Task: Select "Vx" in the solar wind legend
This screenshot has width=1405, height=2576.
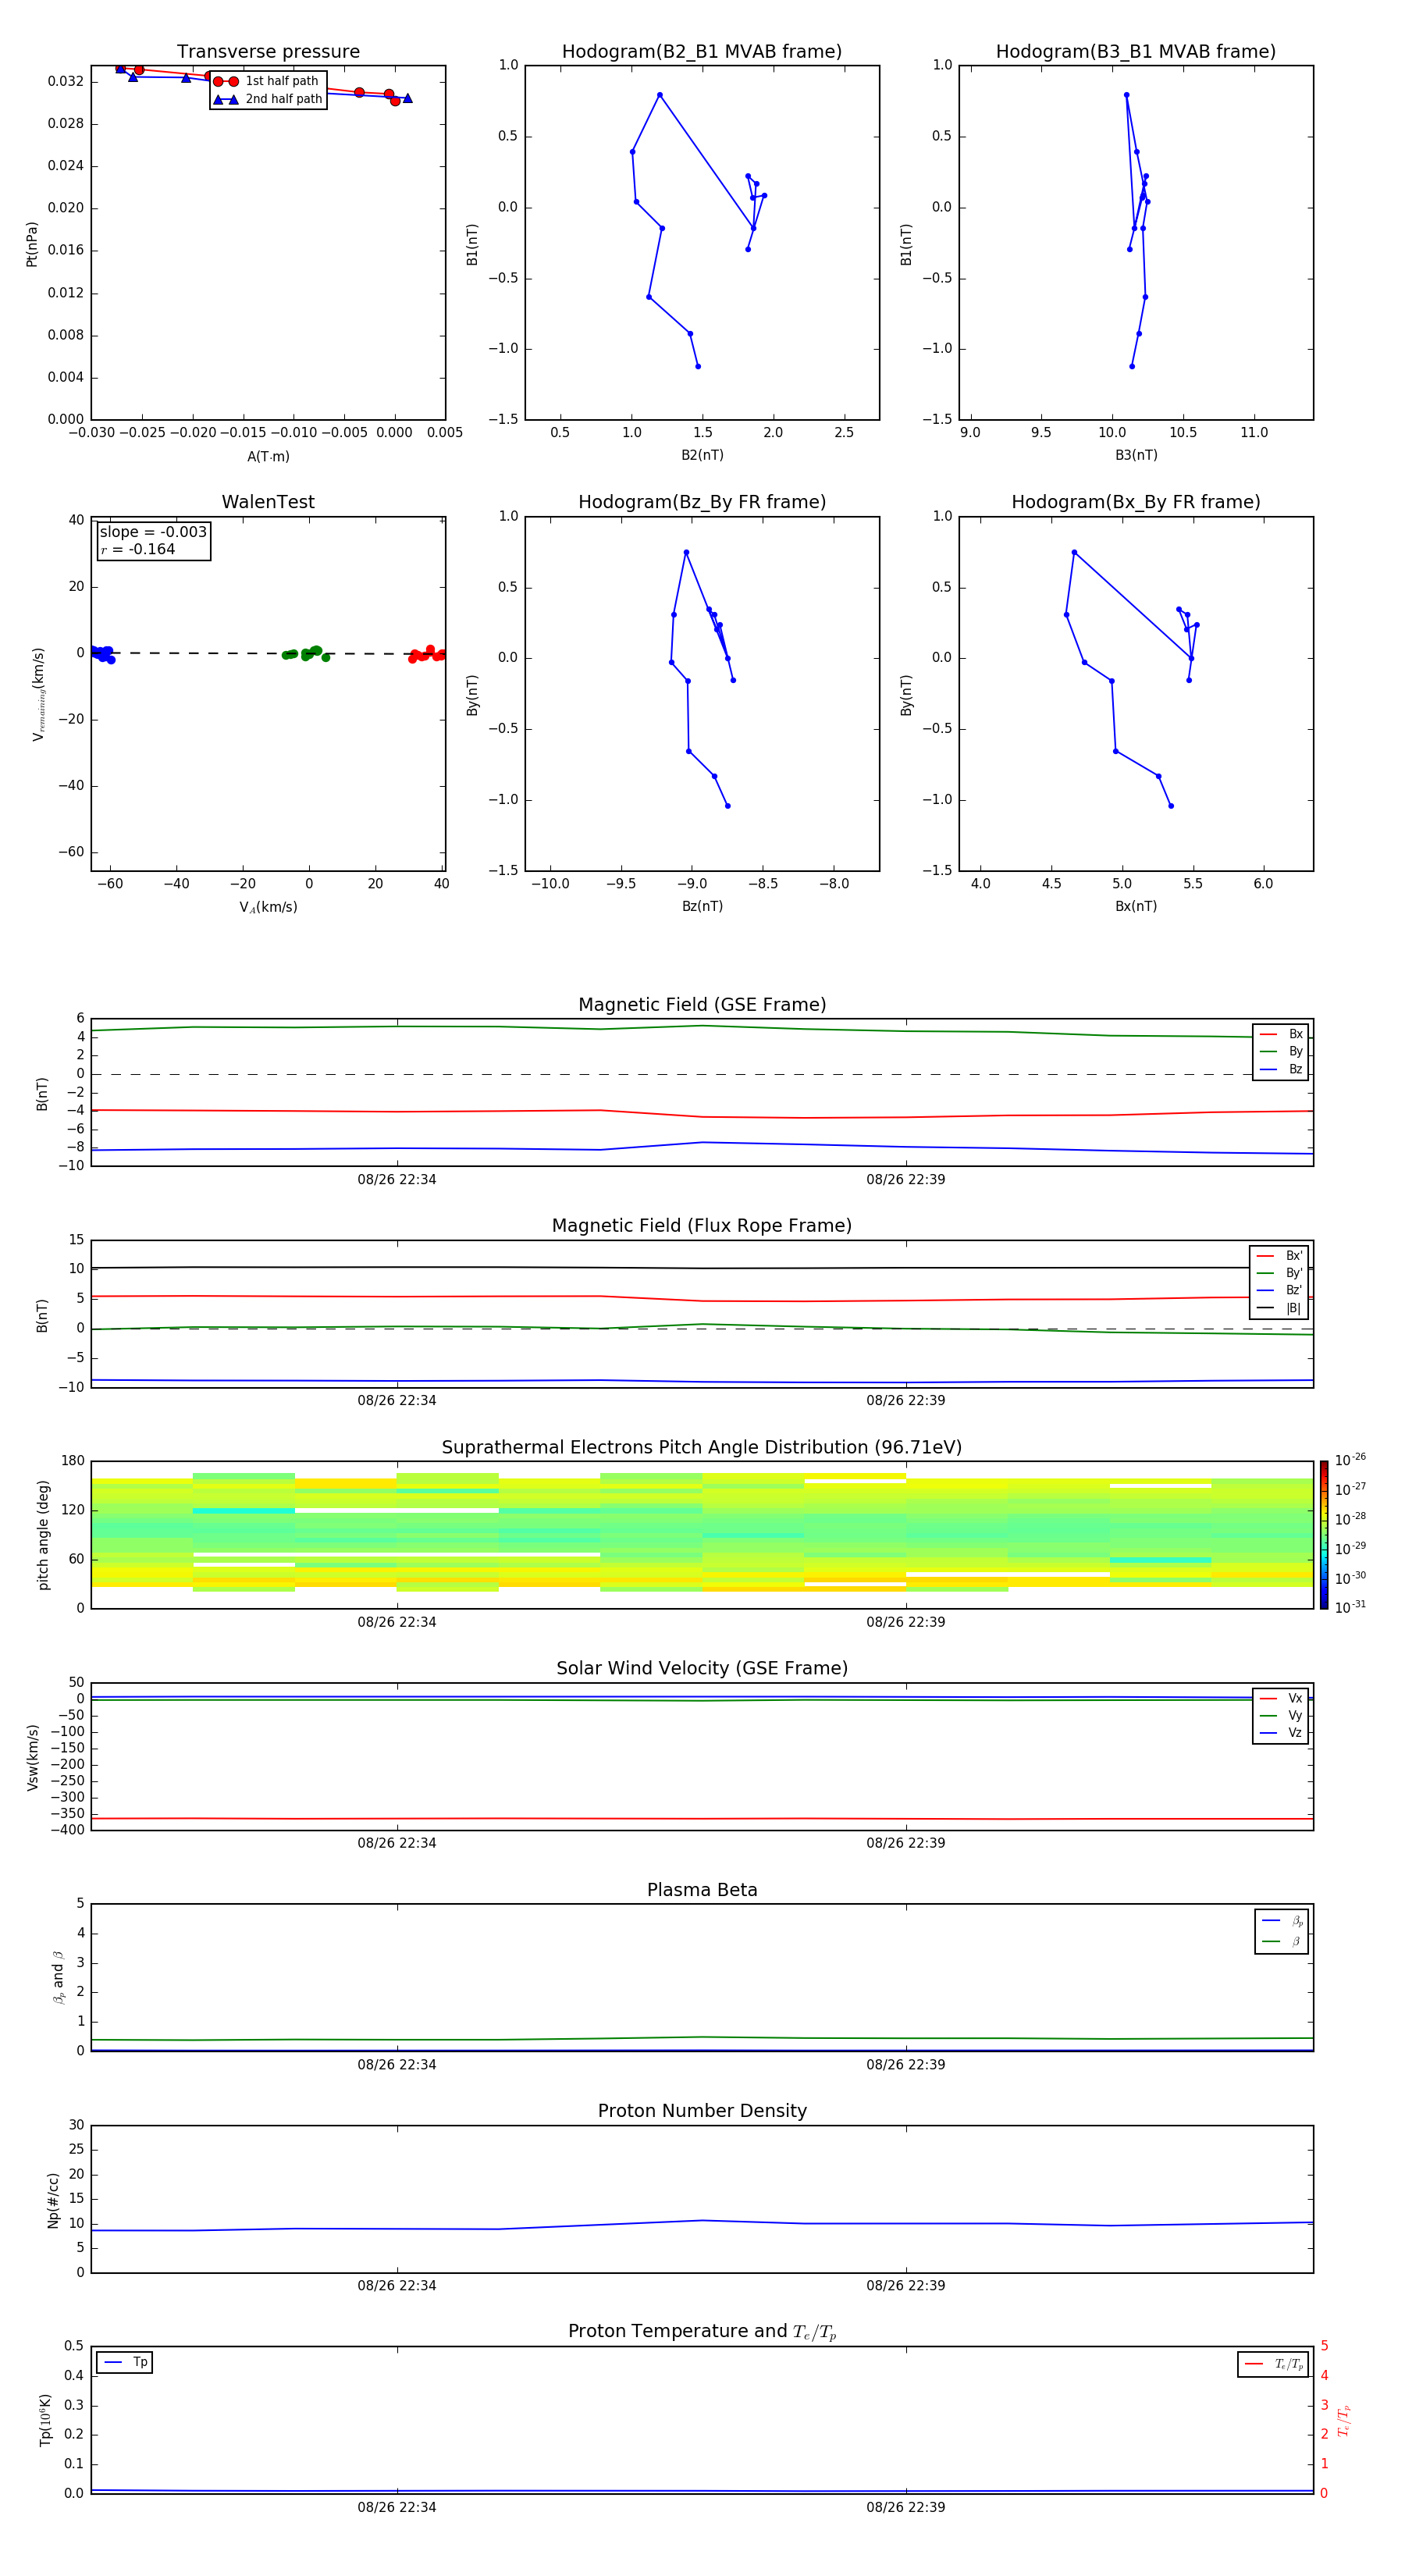Action: (1282, 1698)
